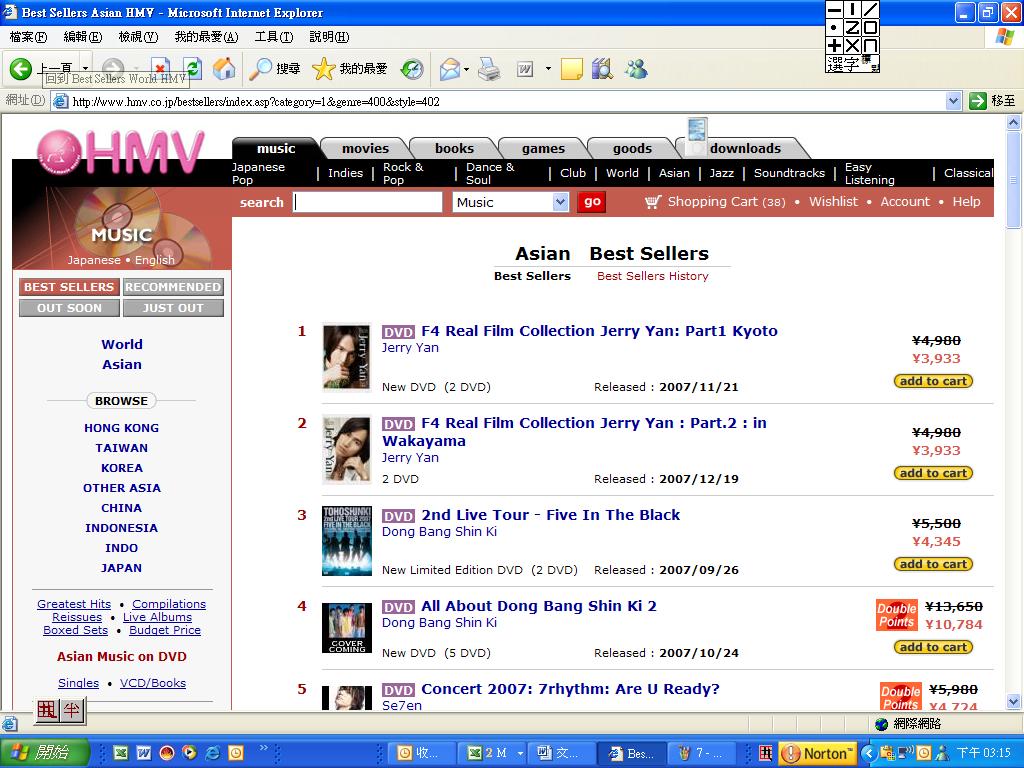Viewport: 1024px width, 768px height.
Task: Open the Back button history dropdown arrow
Action: [x=86, y=69]
